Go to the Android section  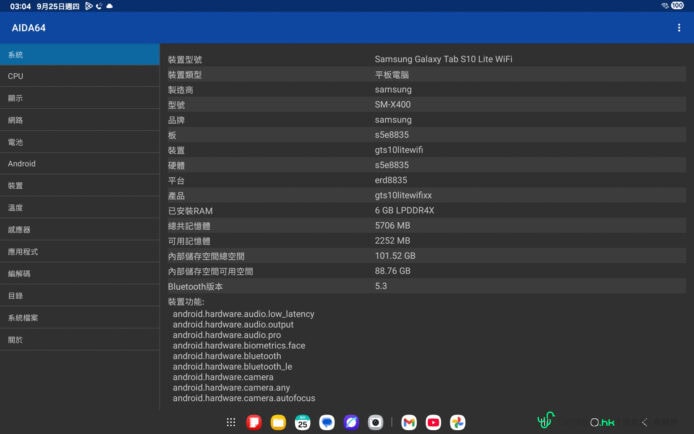point(80,164)
